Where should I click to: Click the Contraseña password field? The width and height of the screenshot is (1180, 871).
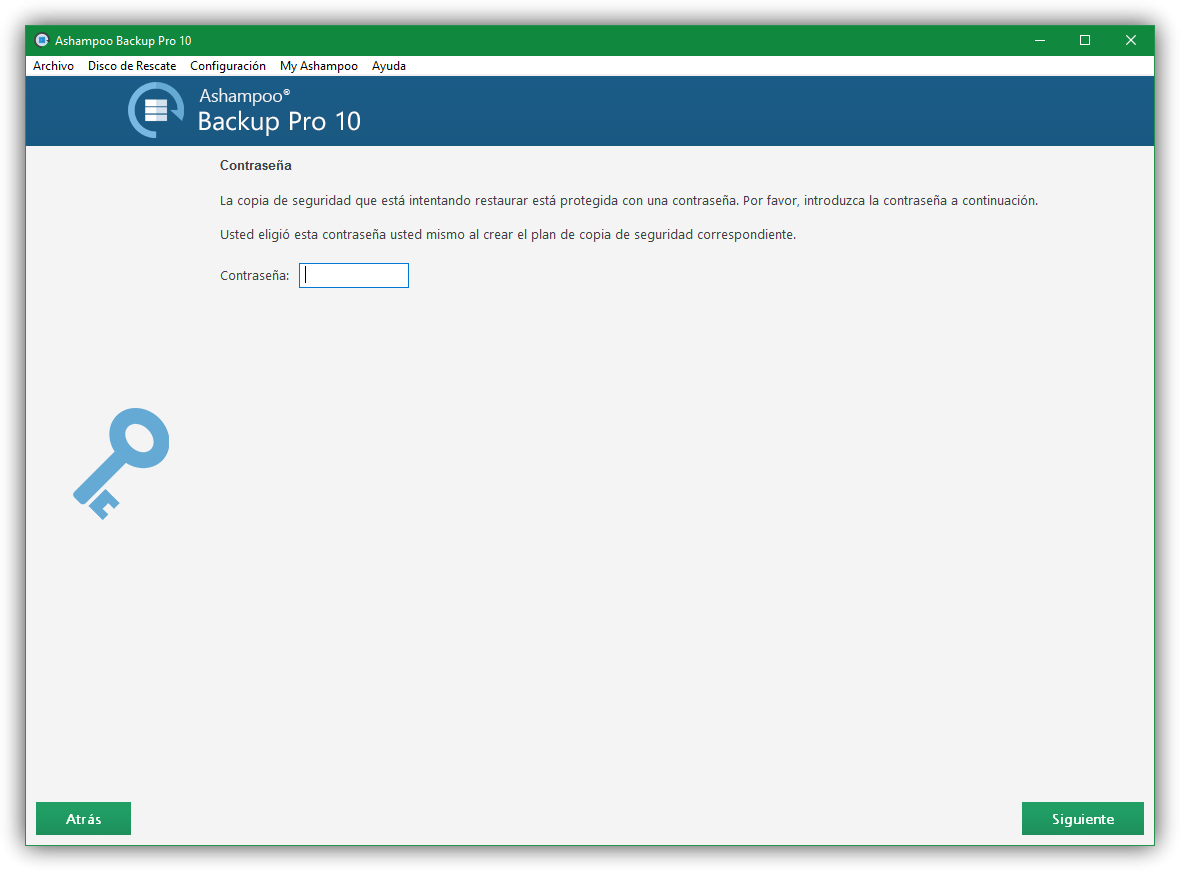coord(354,276)
